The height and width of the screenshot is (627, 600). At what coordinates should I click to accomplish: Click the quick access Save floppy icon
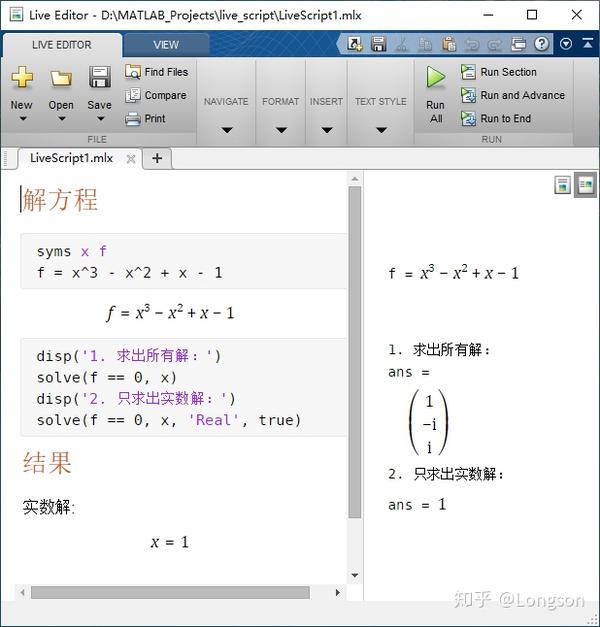coord(378,44)
